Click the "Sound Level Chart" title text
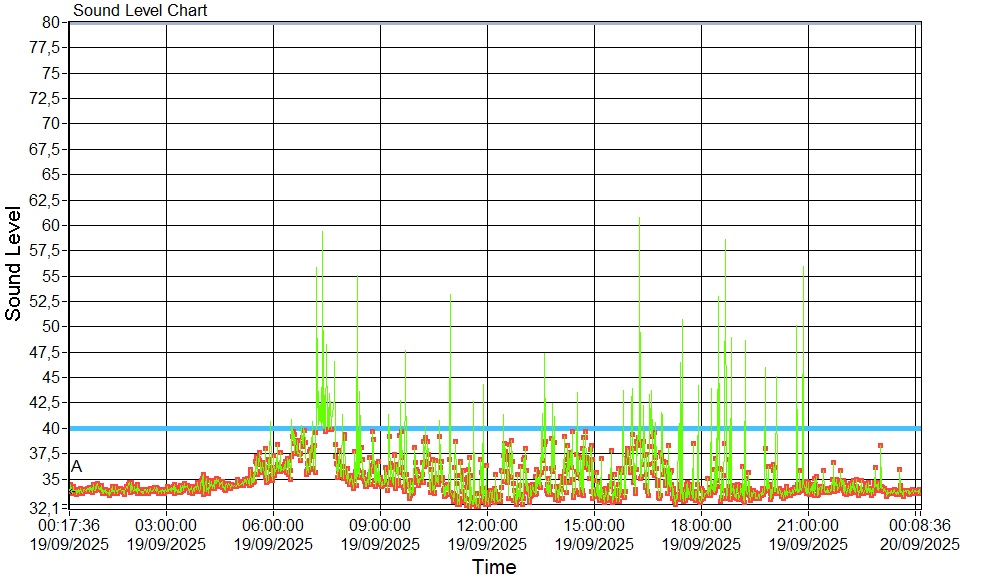 click(140, 11)
